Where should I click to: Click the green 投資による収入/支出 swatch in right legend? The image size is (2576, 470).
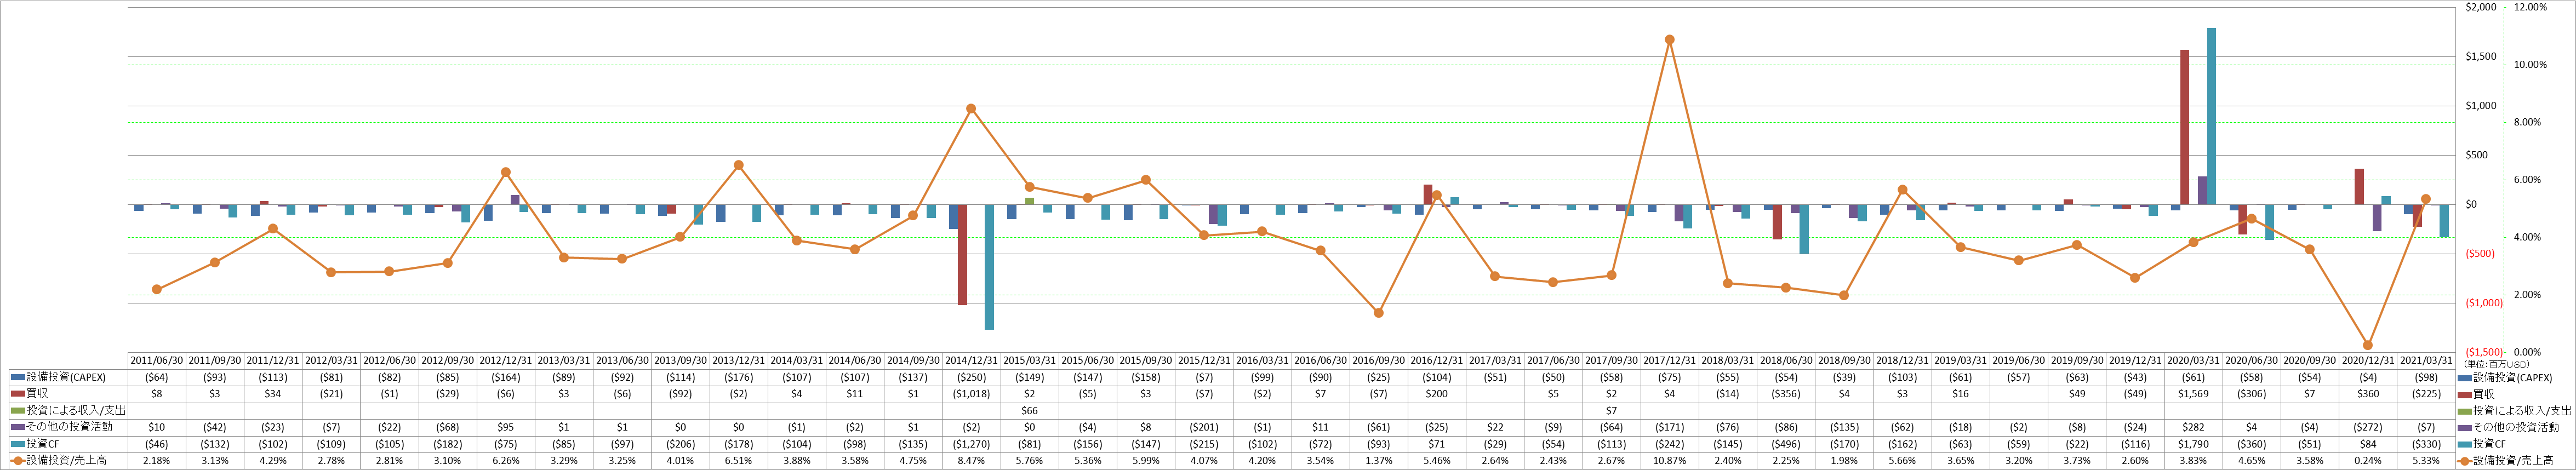[2464, 411]
